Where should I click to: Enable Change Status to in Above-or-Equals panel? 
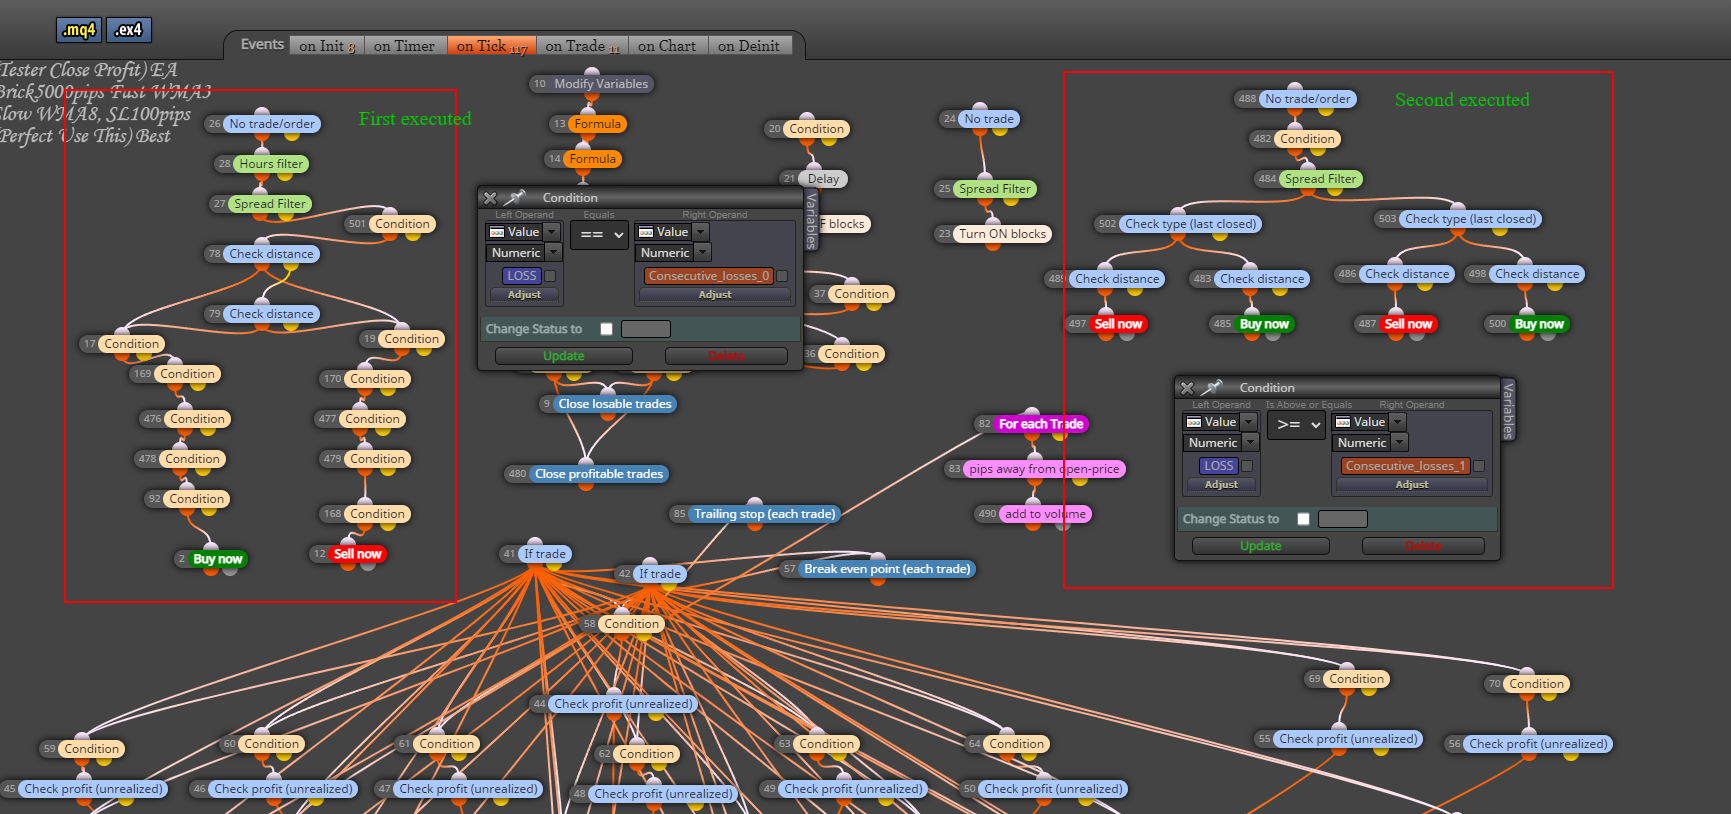(1303, 519)
